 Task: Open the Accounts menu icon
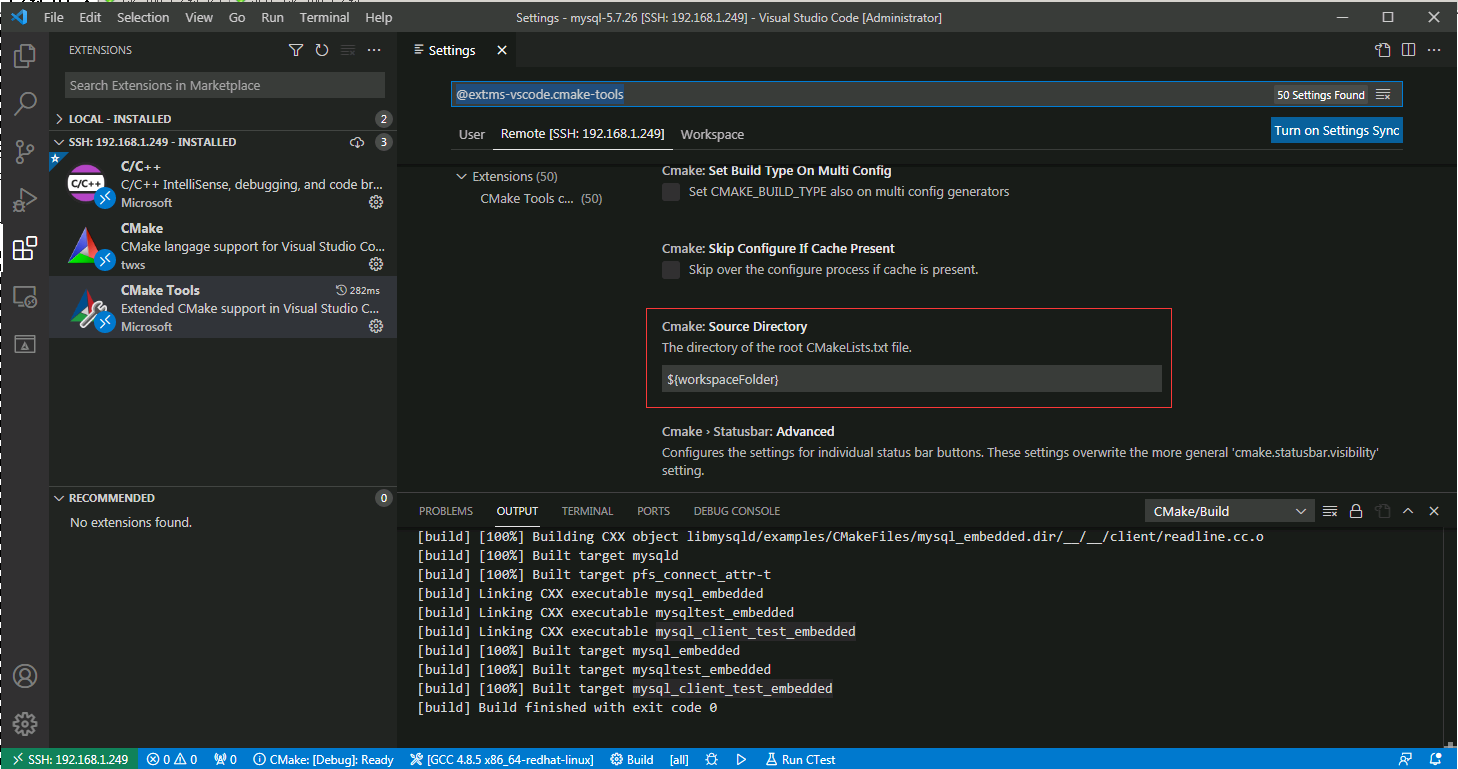25,676
